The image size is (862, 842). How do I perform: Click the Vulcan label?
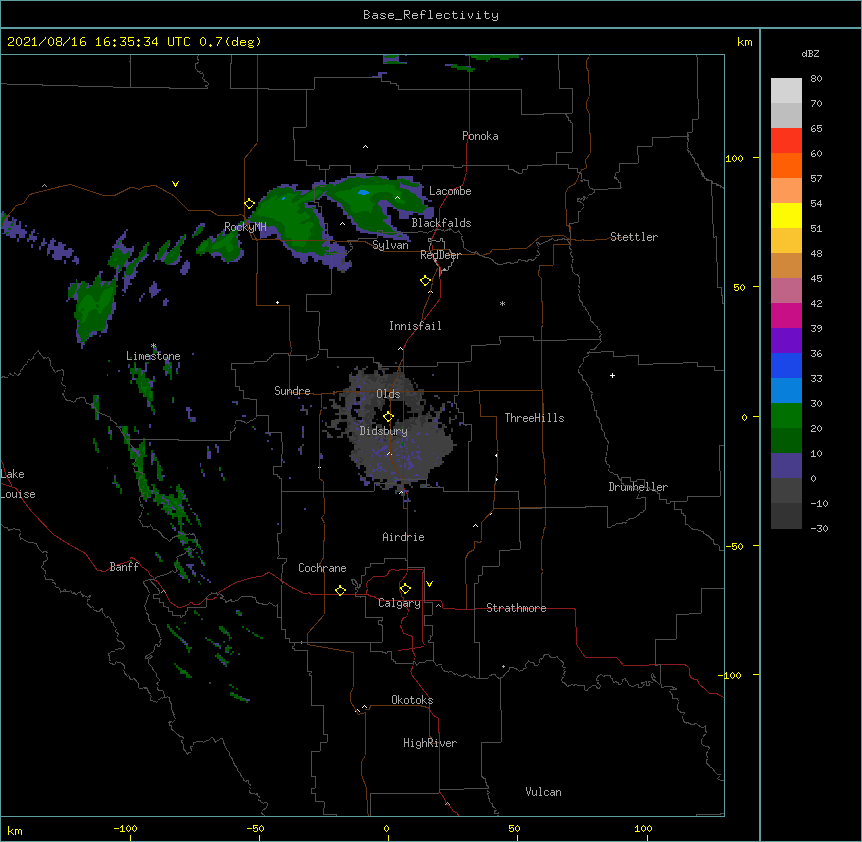[x=543, y=792]
